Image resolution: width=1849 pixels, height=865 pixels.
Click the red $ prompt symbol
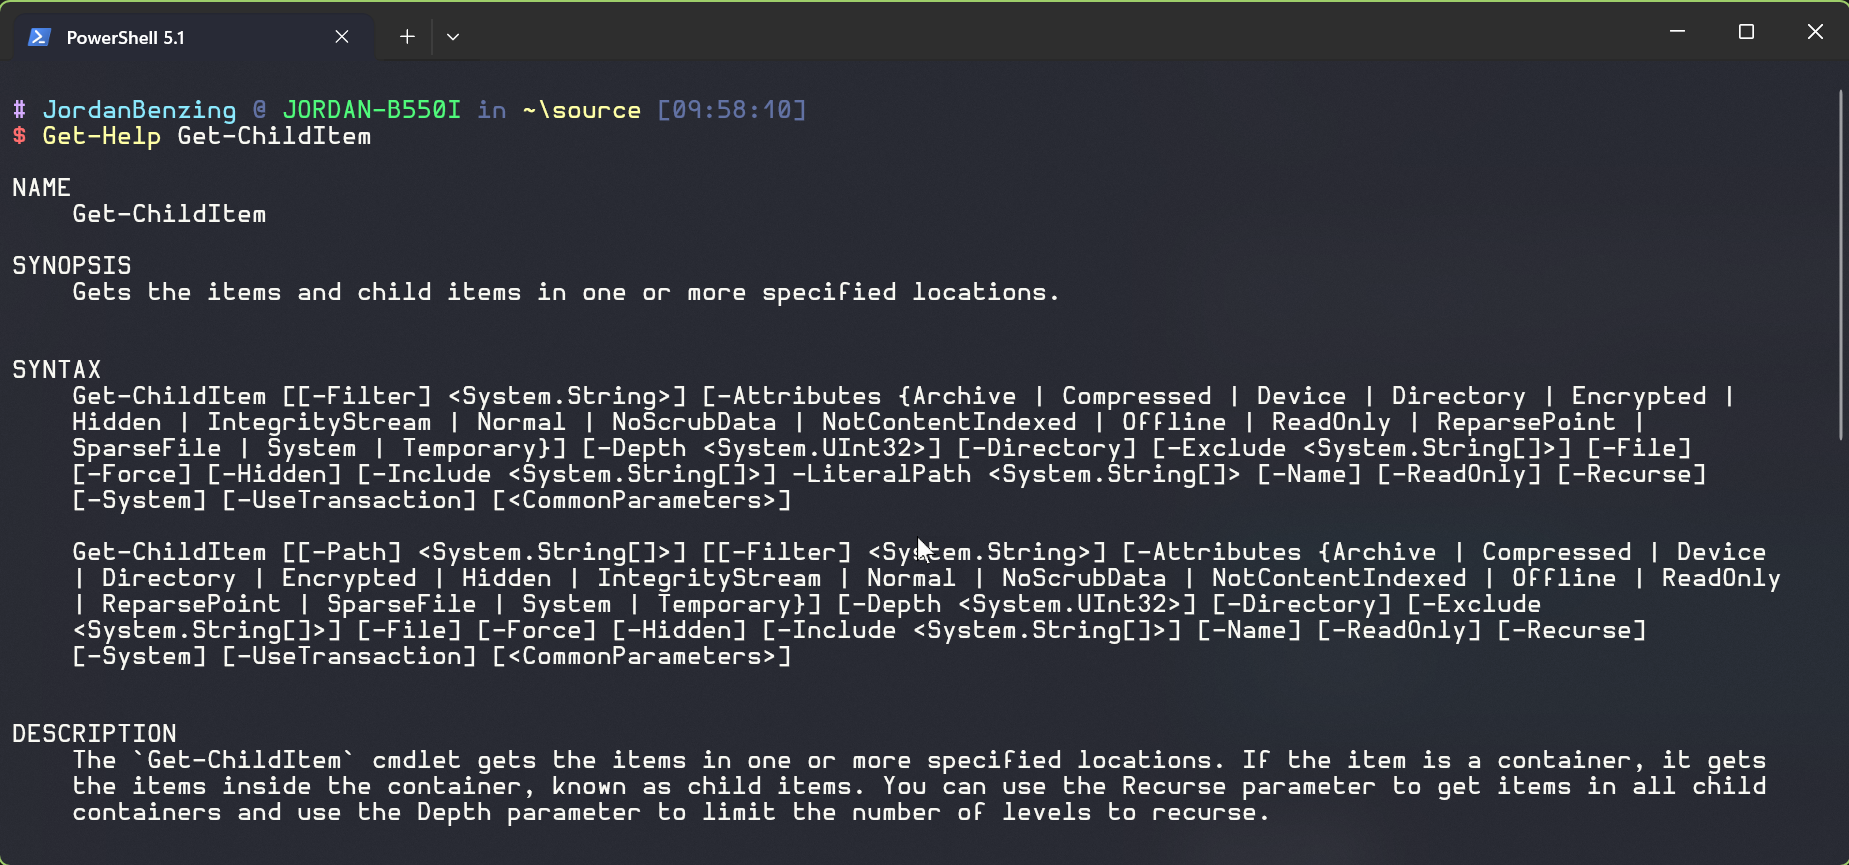[19, 136]
